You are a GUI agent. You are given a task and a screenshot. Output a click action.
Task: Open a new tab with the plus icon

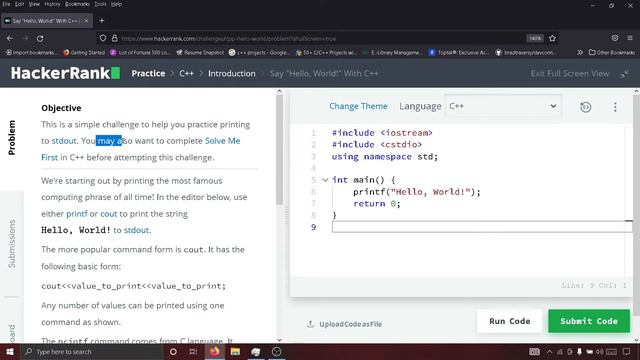[x=102, y=20]
